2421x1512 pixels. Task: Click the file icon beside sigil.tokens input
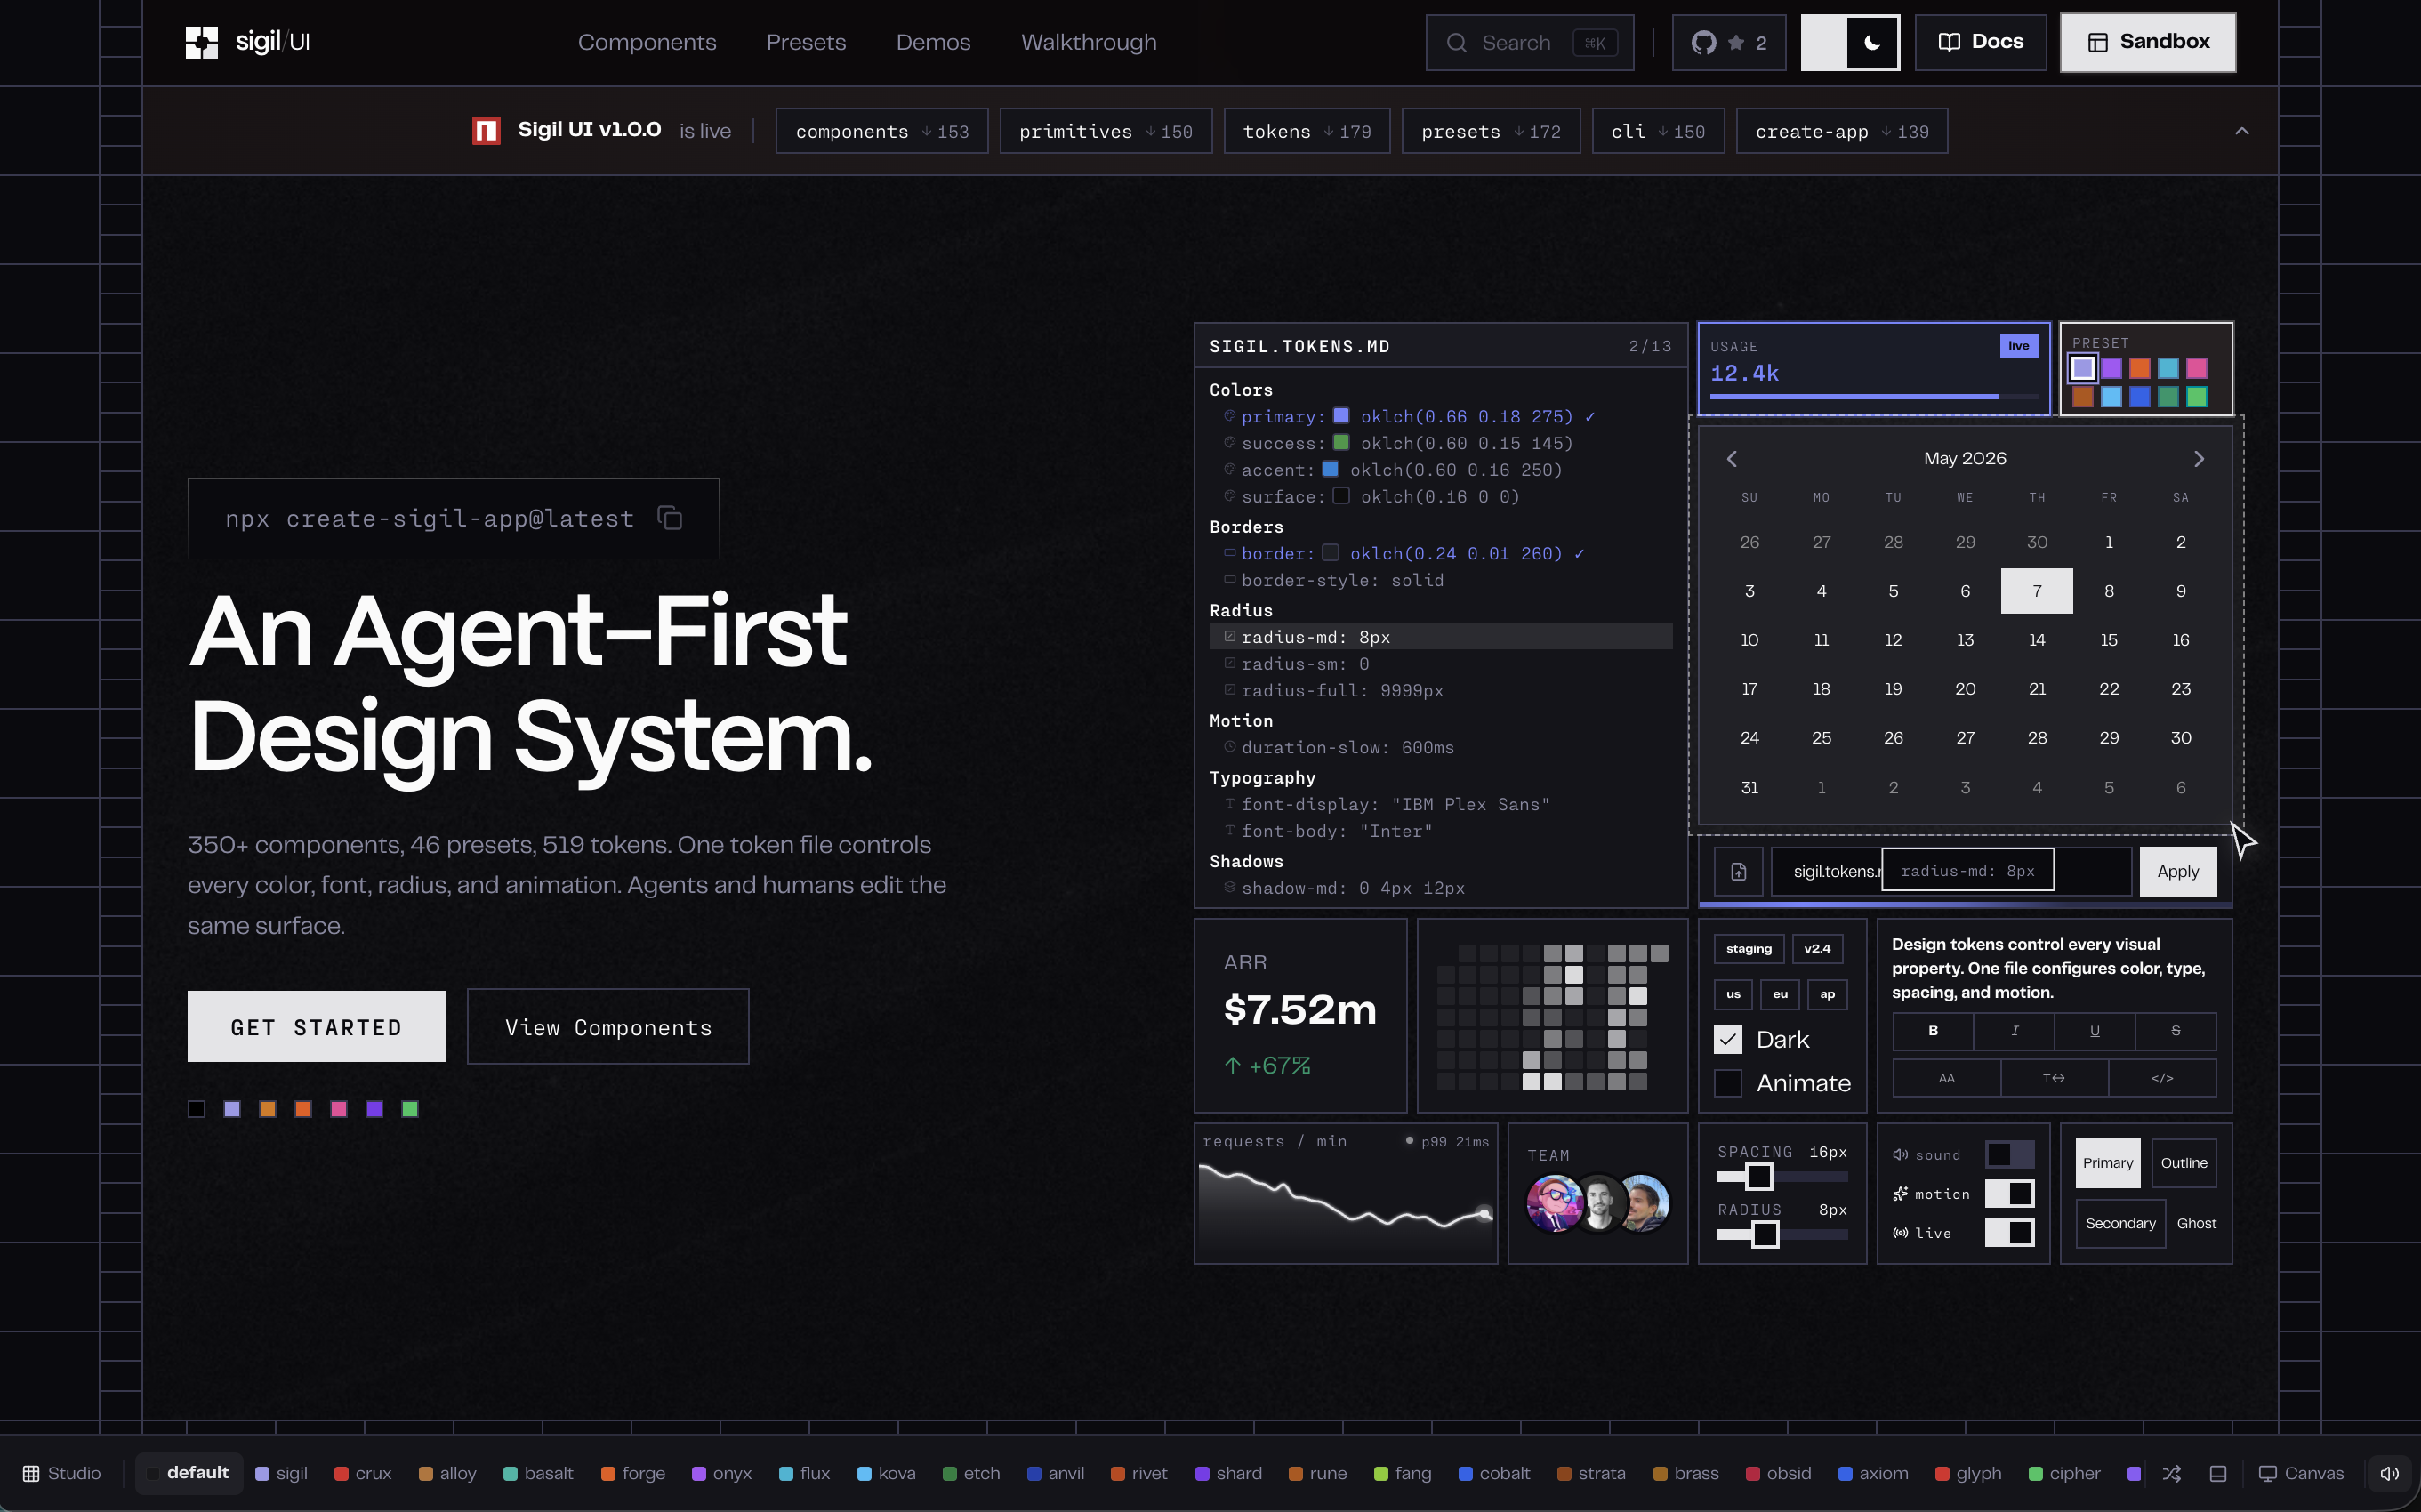[x=1739, y=871]
